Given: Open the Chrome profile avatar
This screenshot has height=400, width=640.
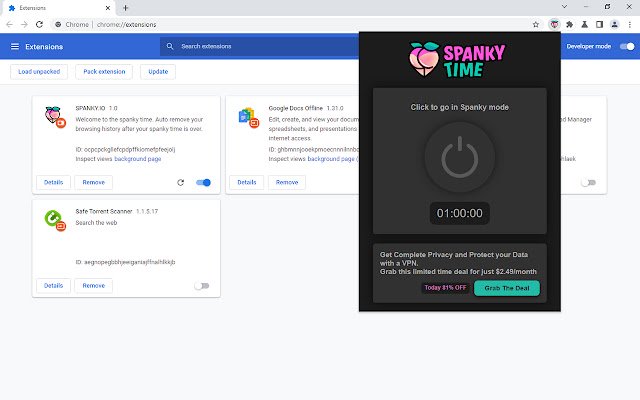Looking at the screenshot, I should (x=614, y=24).
